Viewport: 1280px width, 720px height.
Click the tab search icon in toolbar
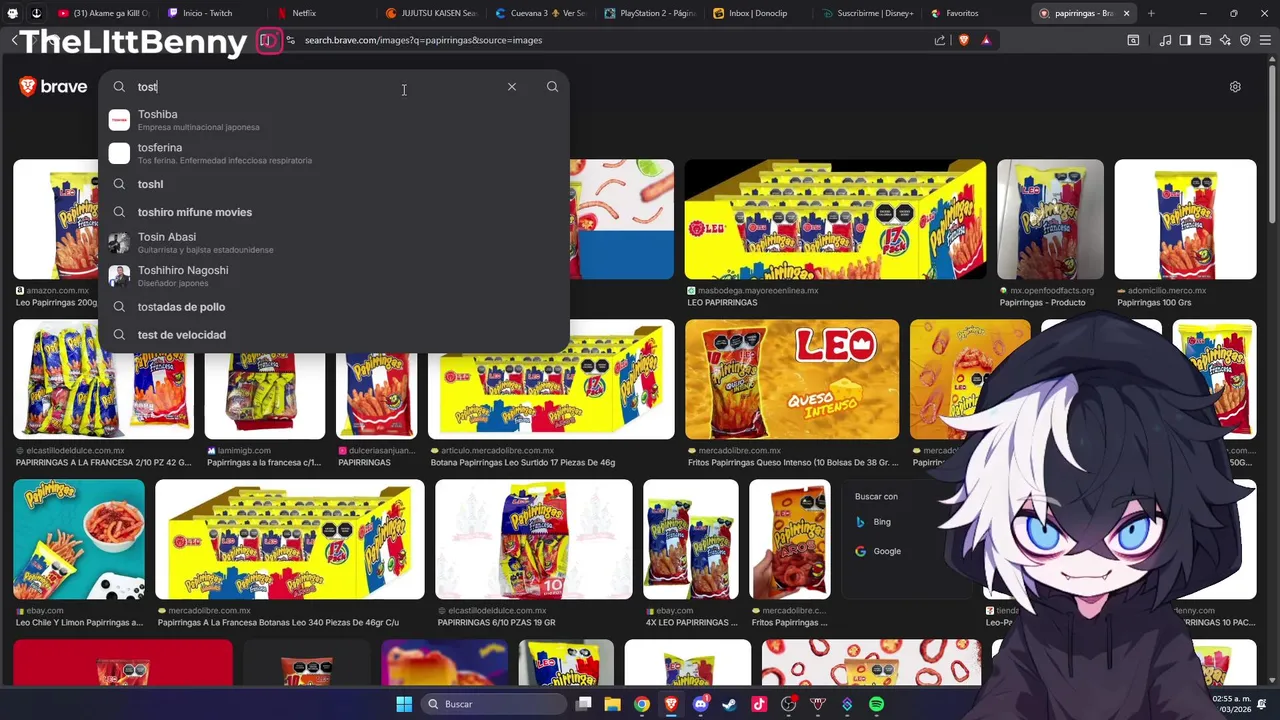click(x=1133, y=40)
